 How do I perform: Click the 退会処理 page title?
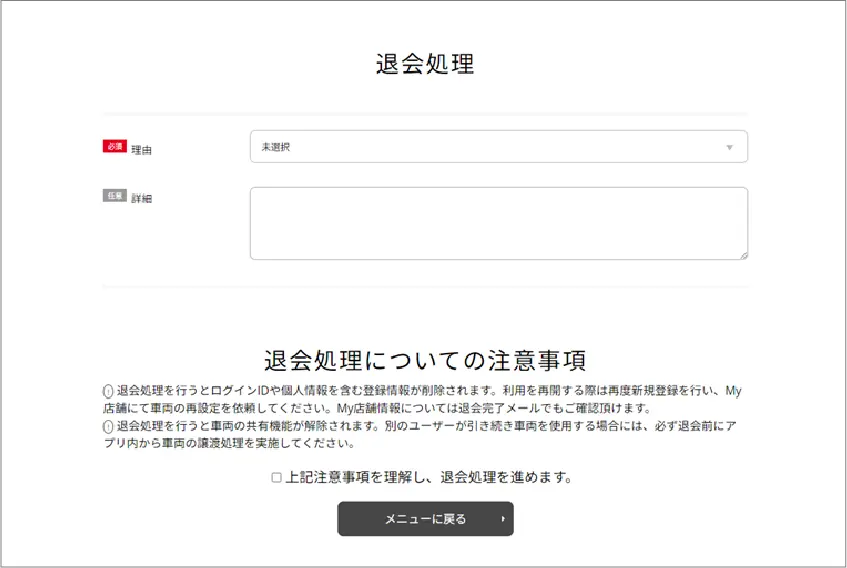[424, 64]
